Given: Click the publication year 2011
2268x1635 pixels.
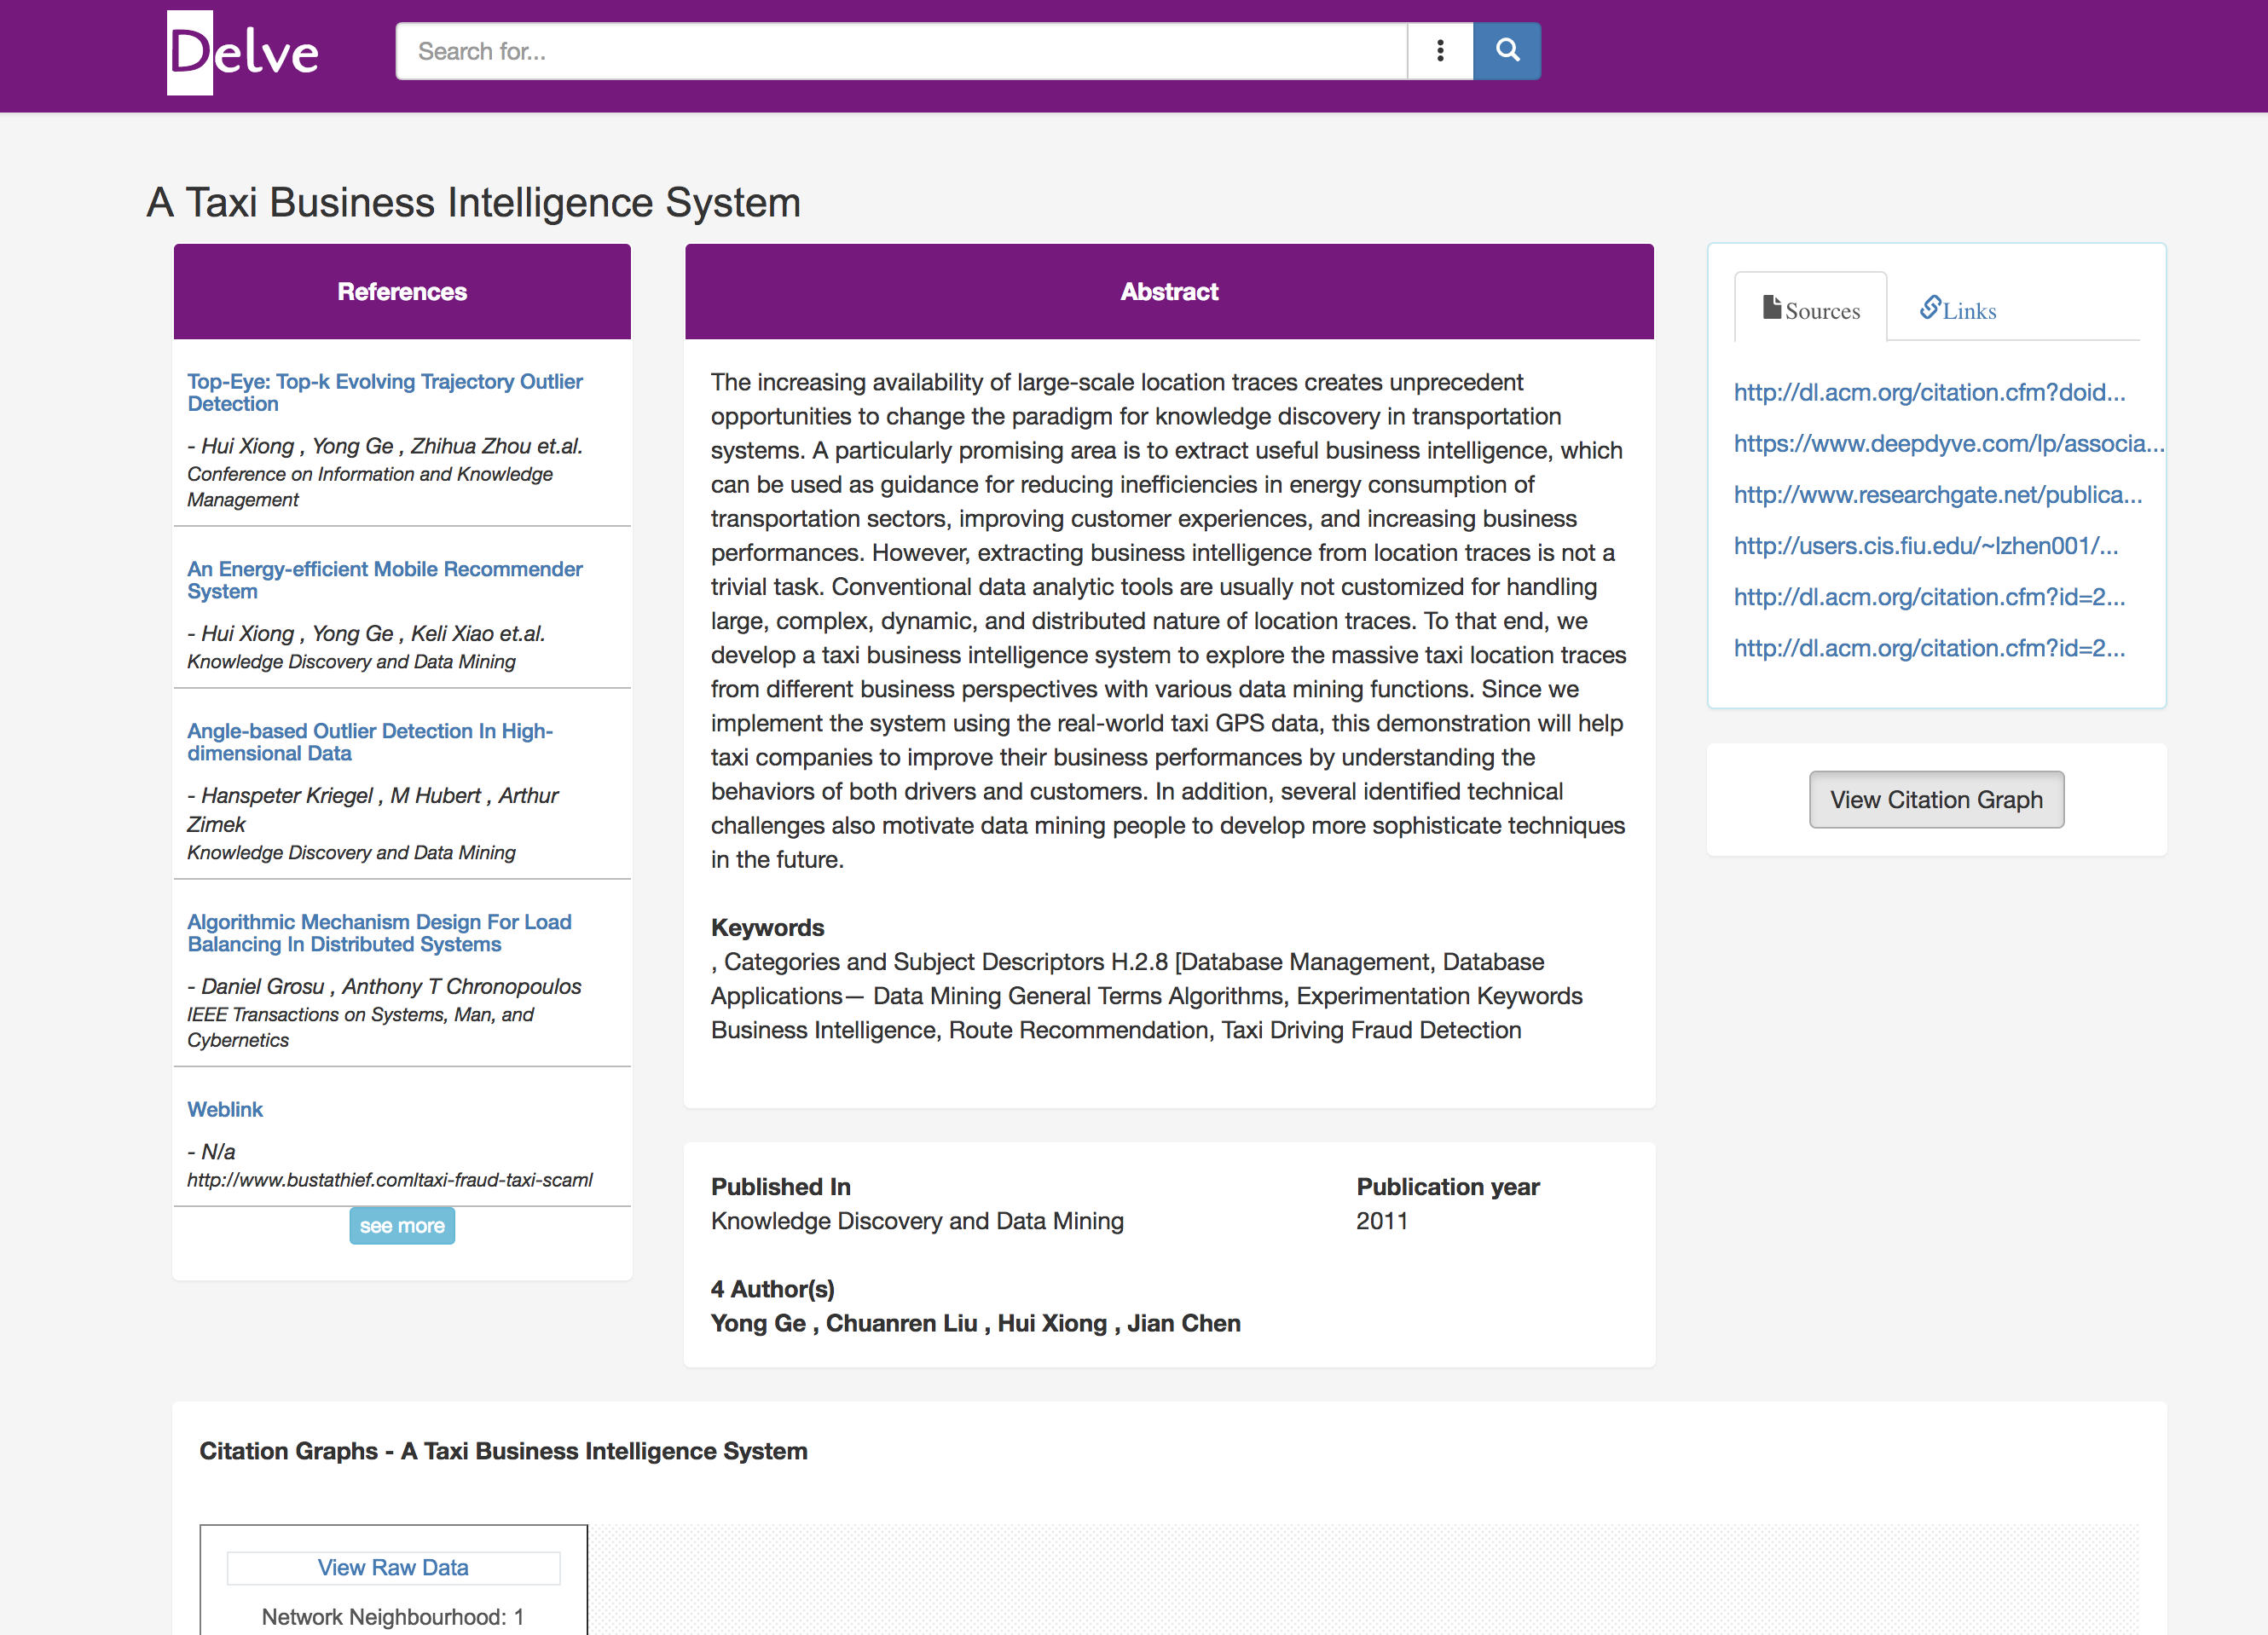Looking at the screenshot, I should tap(1381, 1221).
